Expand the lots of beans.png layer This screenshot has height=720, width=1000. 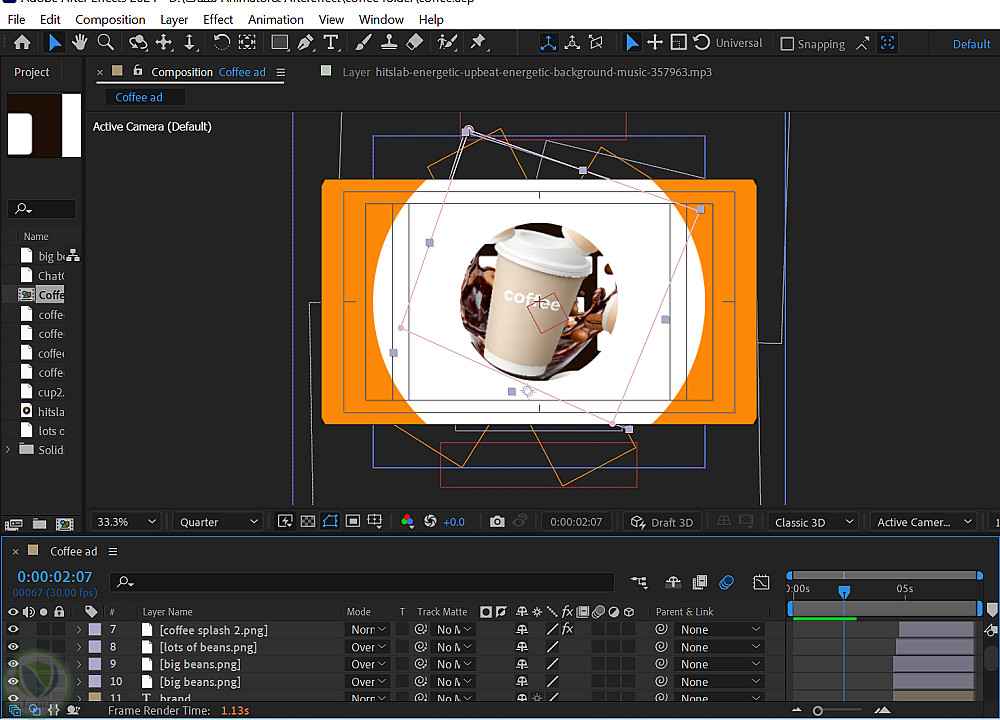[x=79, y=647]
